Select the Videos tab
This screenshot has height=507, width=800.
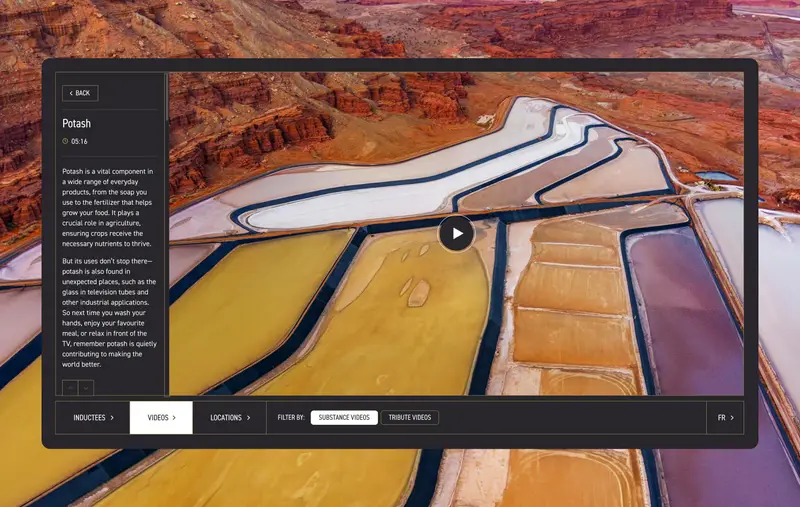coord(161,418)
